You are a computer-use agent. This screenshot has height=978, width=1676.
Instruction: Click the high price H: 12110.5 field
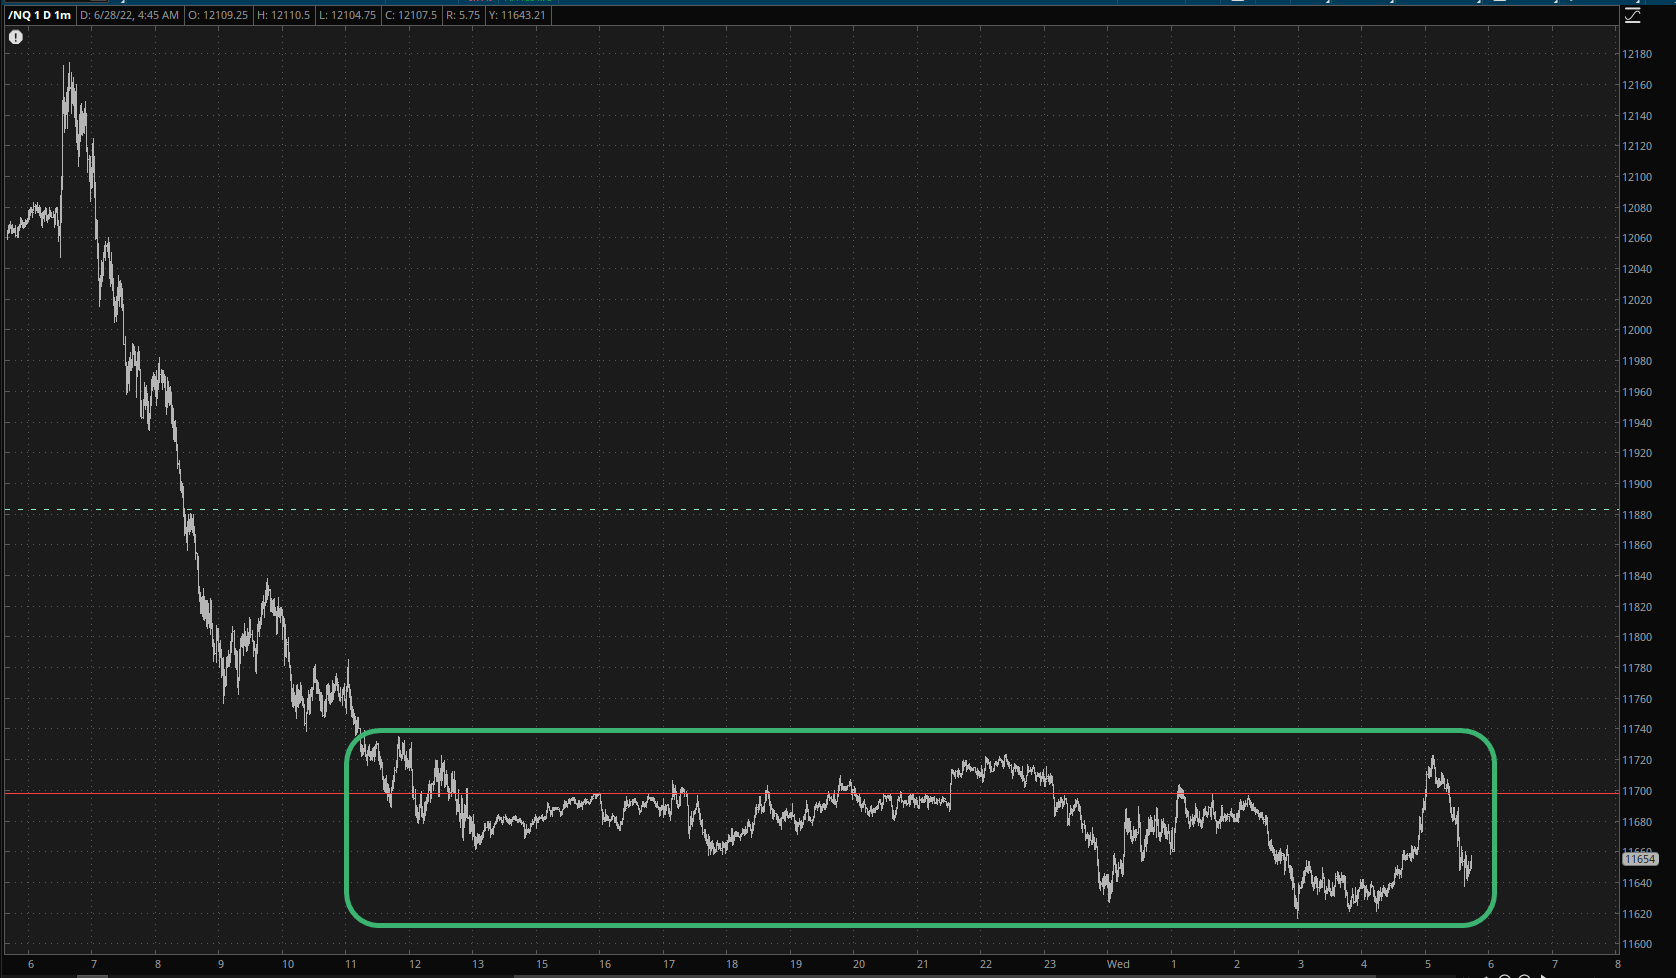point(283,15)
